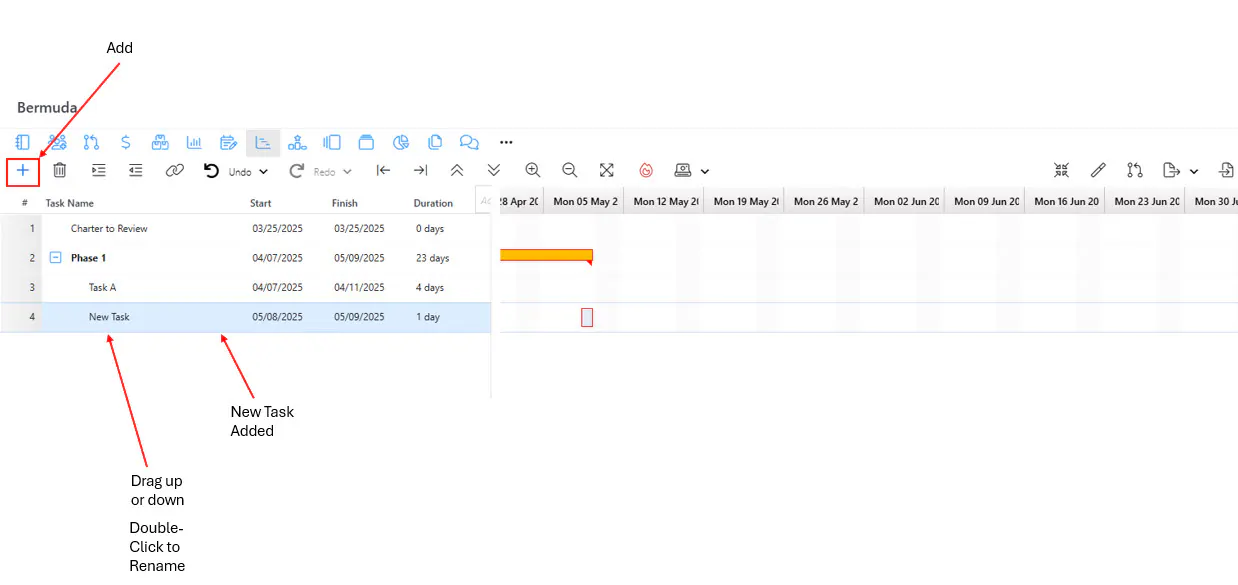Open the Undo history dropdown arrow
Image resolution: width=1238 pixels, height=585 pixels.
click(x=263, y=172)
